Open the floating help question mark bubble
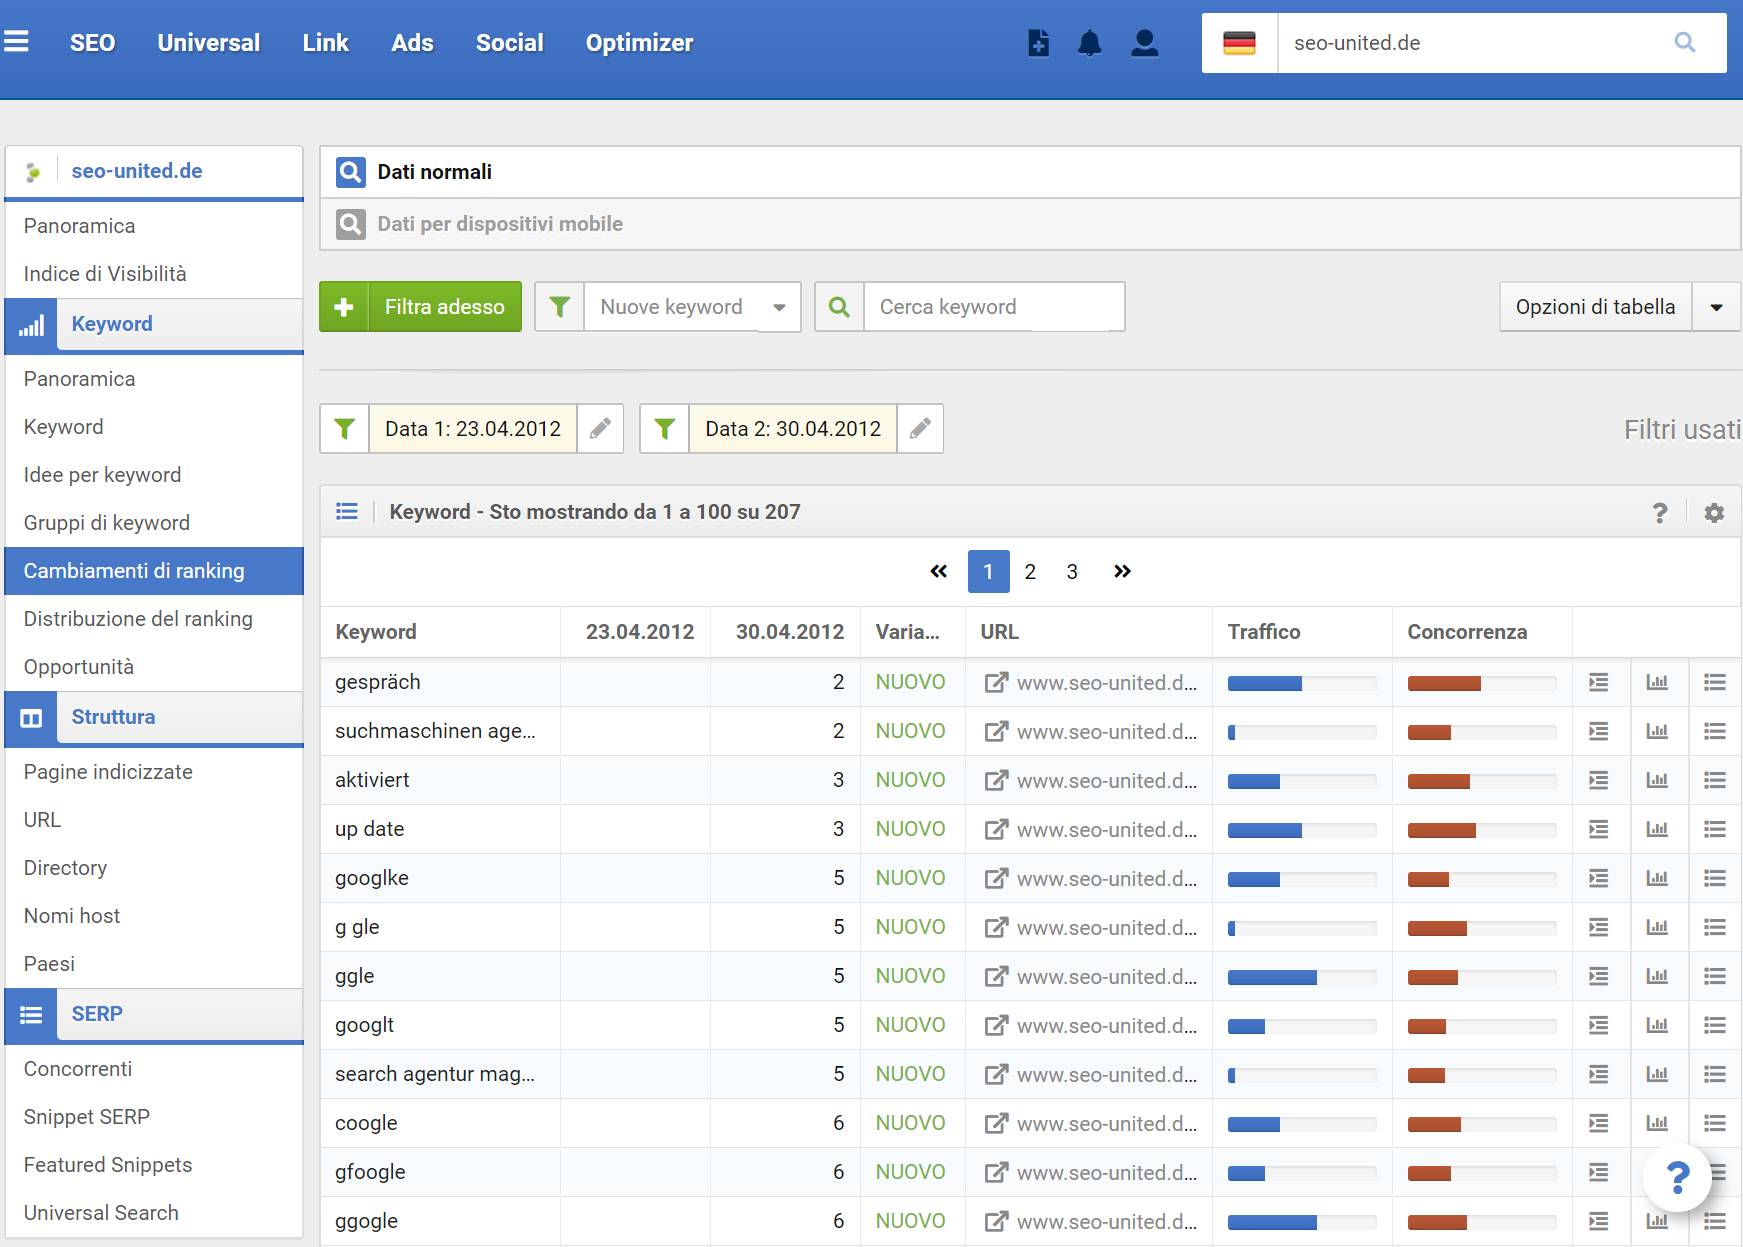Viewport: 1743px width, 1247px height. click(1678, 1177)
